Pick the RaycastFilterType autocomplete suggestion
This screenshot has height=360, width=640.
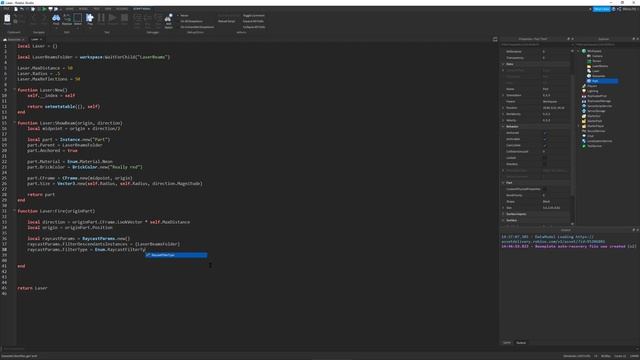(x=176, y=255)
